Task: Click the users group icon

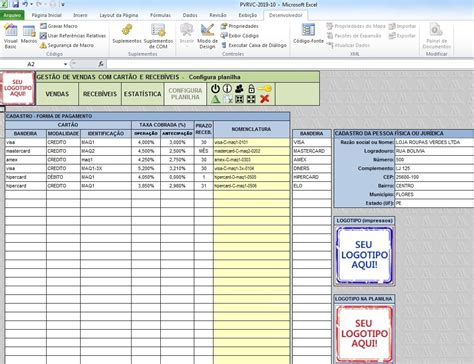Action: tap(239, 89)
